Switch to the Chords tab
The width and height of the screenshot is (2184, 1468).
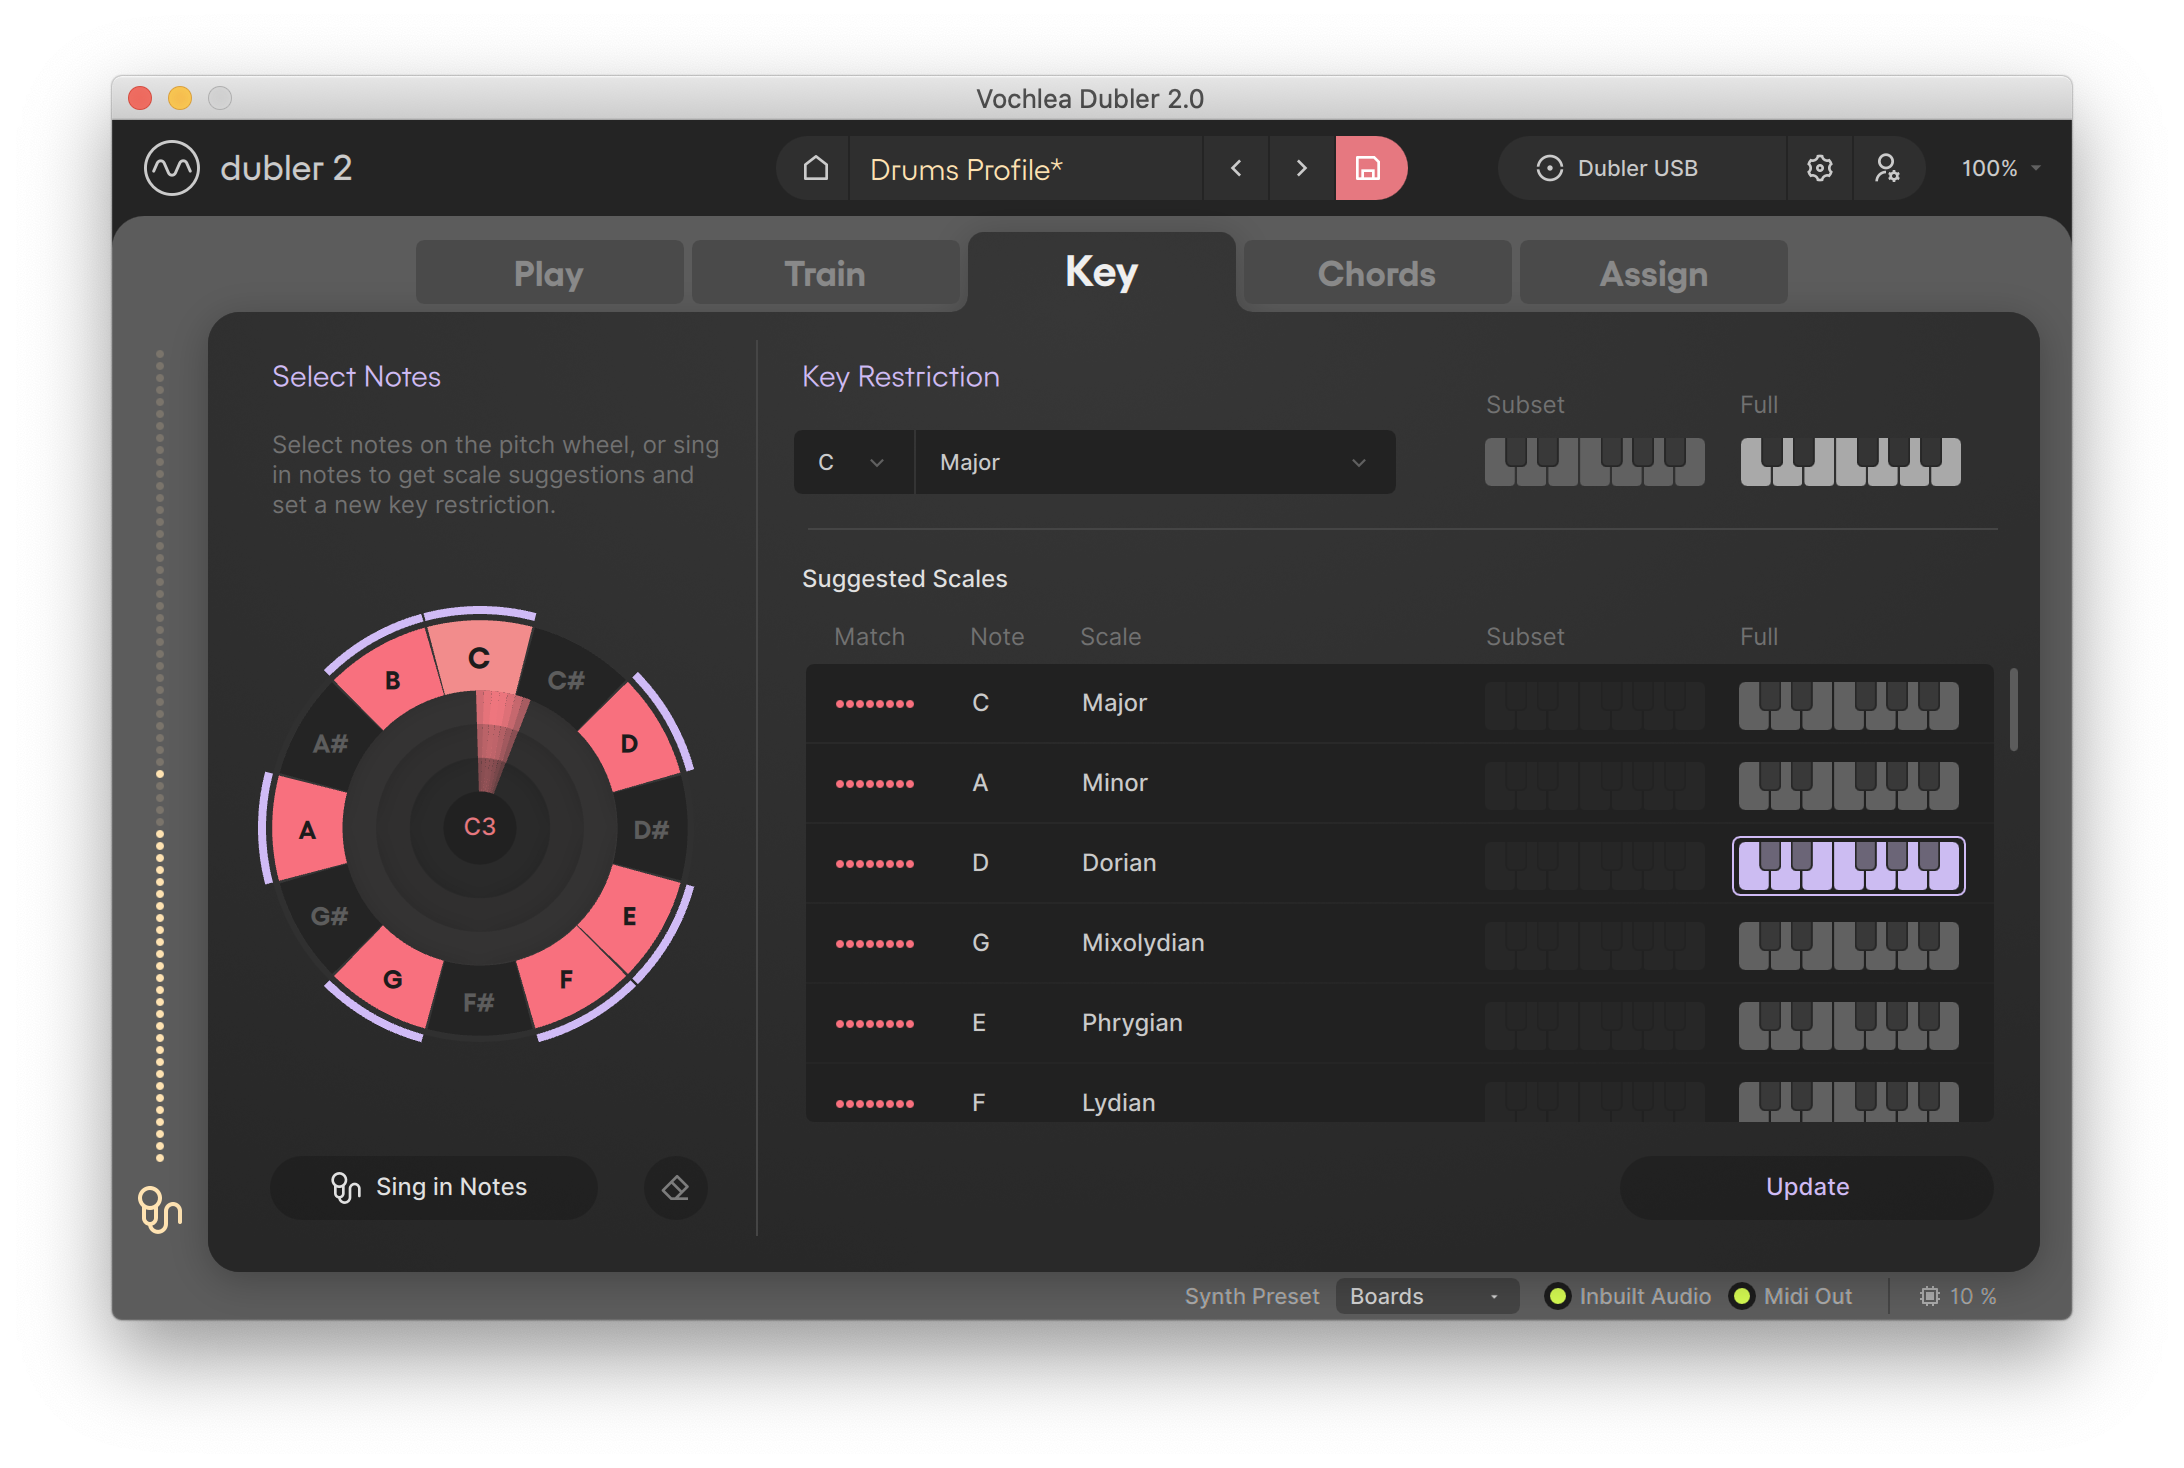tap(1377, 273)
